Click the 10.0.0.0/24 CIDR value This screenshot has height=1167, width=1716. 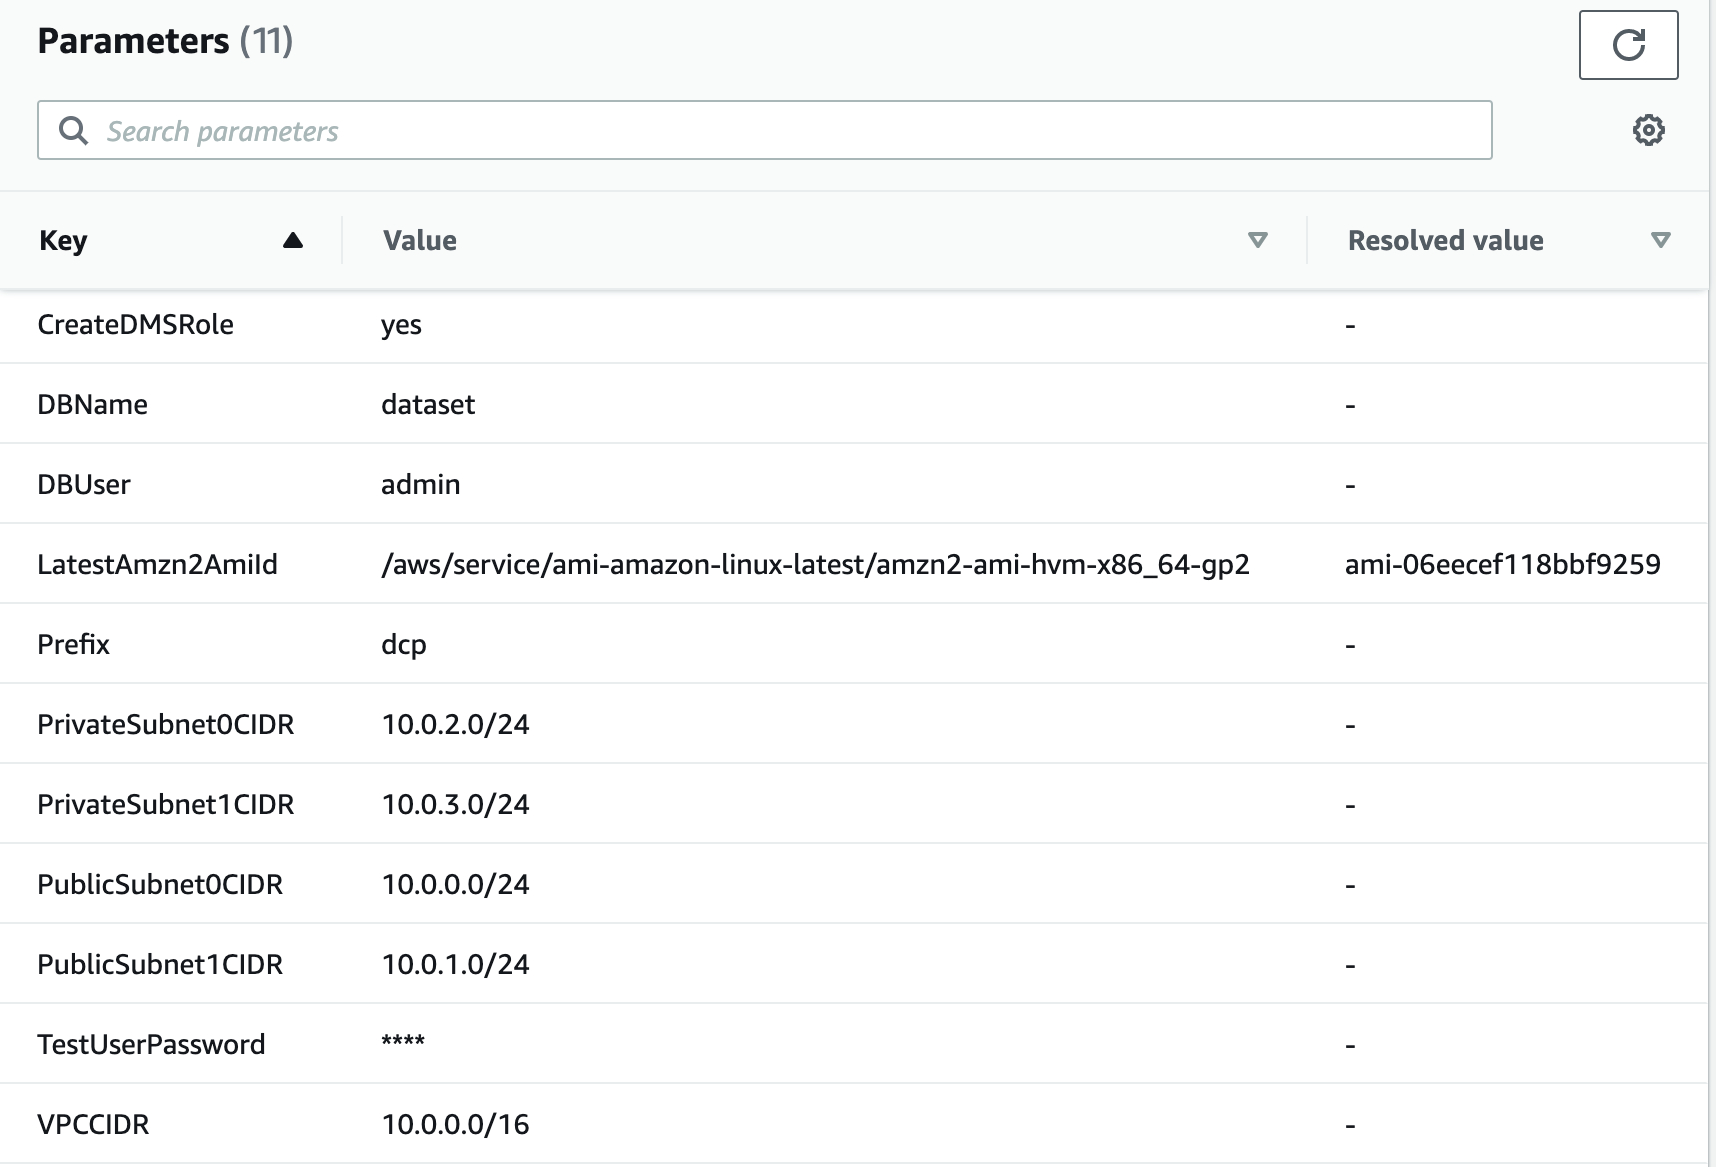(455, 884)
